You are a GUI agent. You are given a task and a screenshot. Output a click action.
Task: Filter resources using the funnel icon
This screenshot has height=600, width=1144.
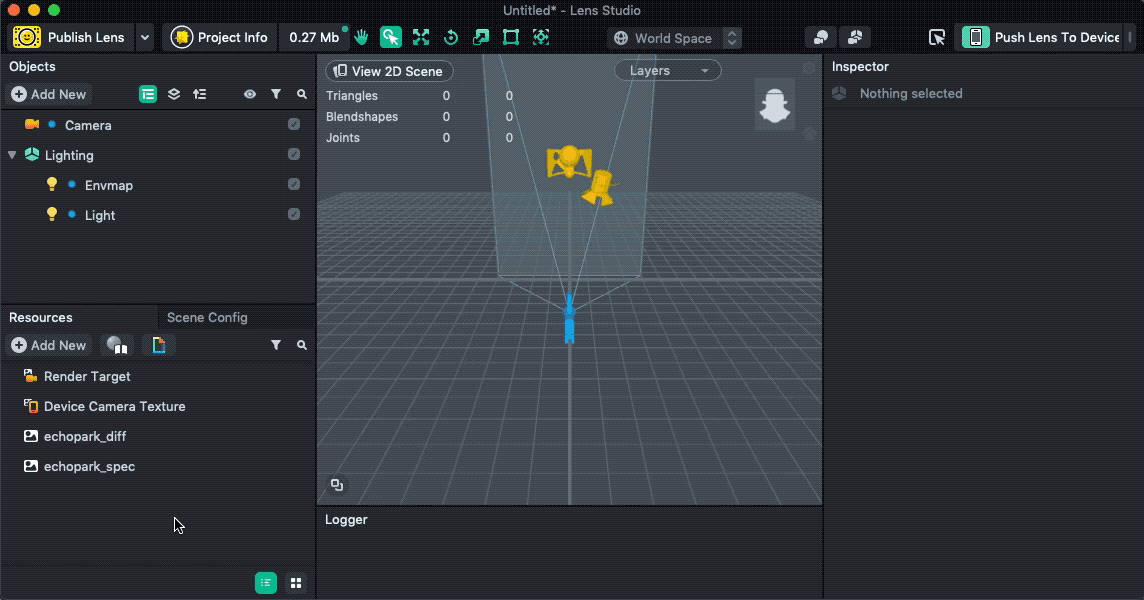[276, 345]
